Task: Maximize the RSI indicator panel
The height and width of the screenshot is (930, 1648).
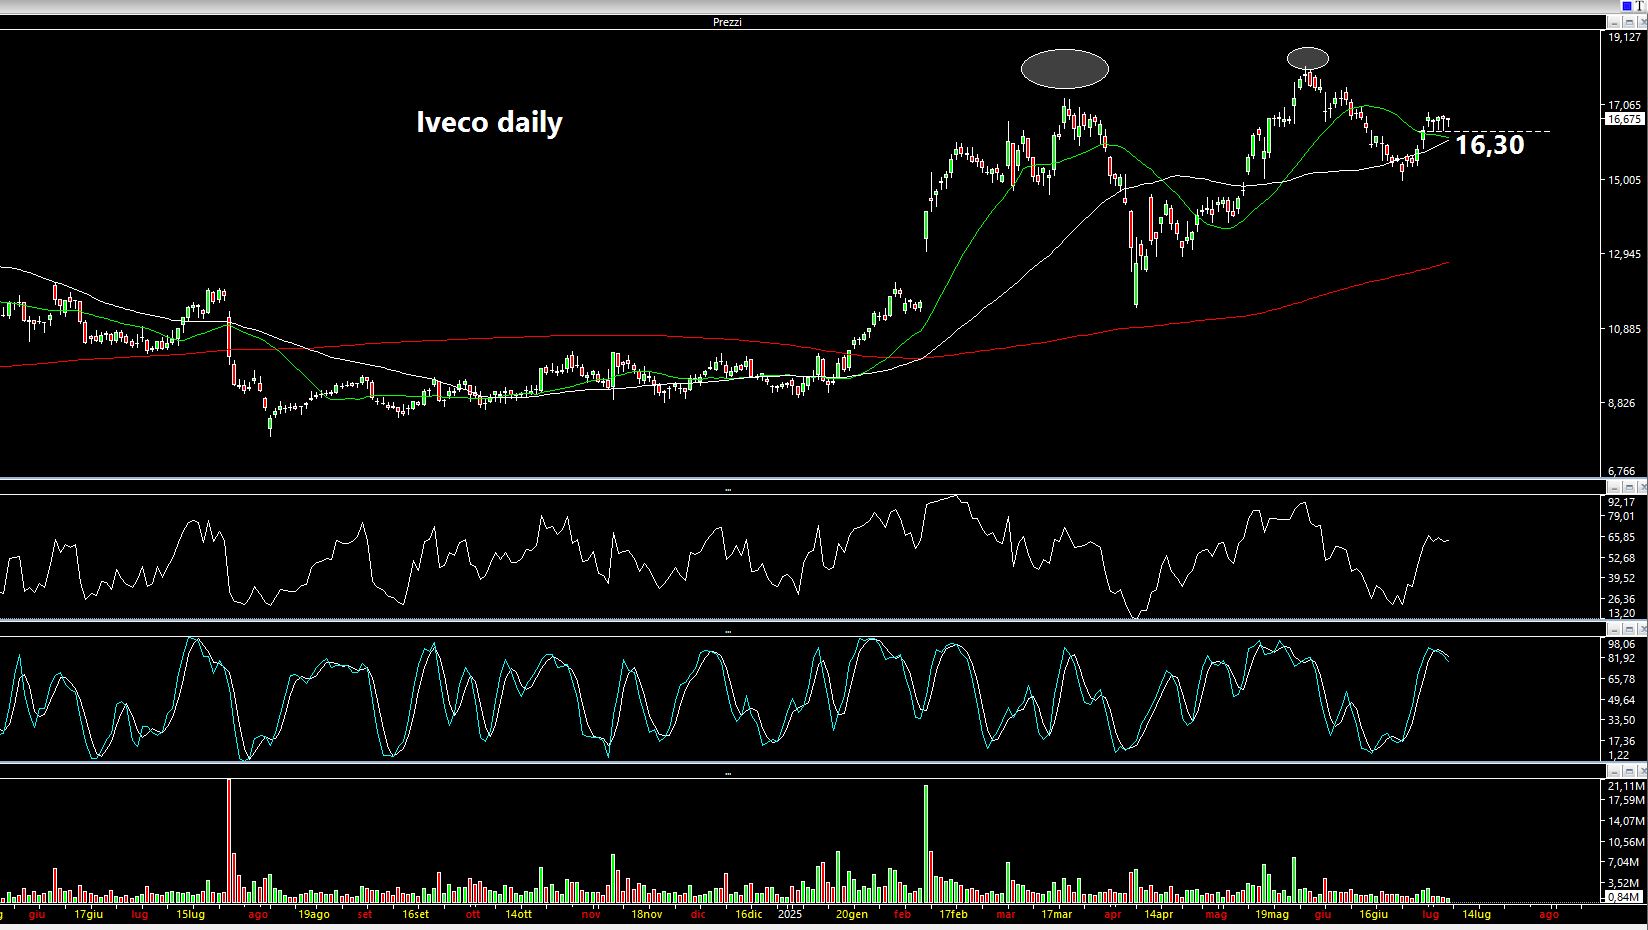Action: pyautogui.click(x=1629, y=487)
